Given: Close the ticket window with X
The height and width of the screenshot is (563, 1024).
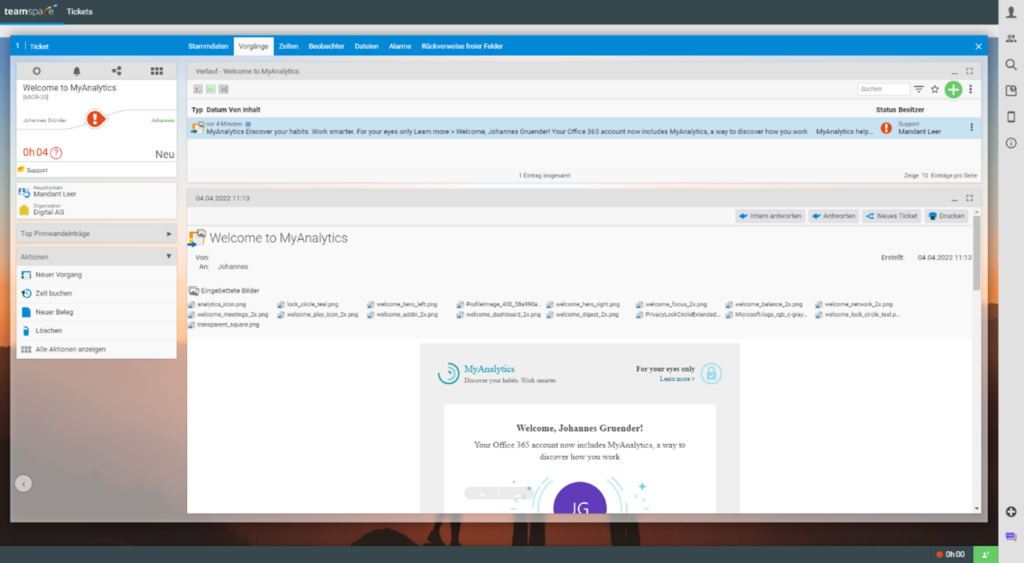Looking at the screenshot, I should (x=978, y=46).
